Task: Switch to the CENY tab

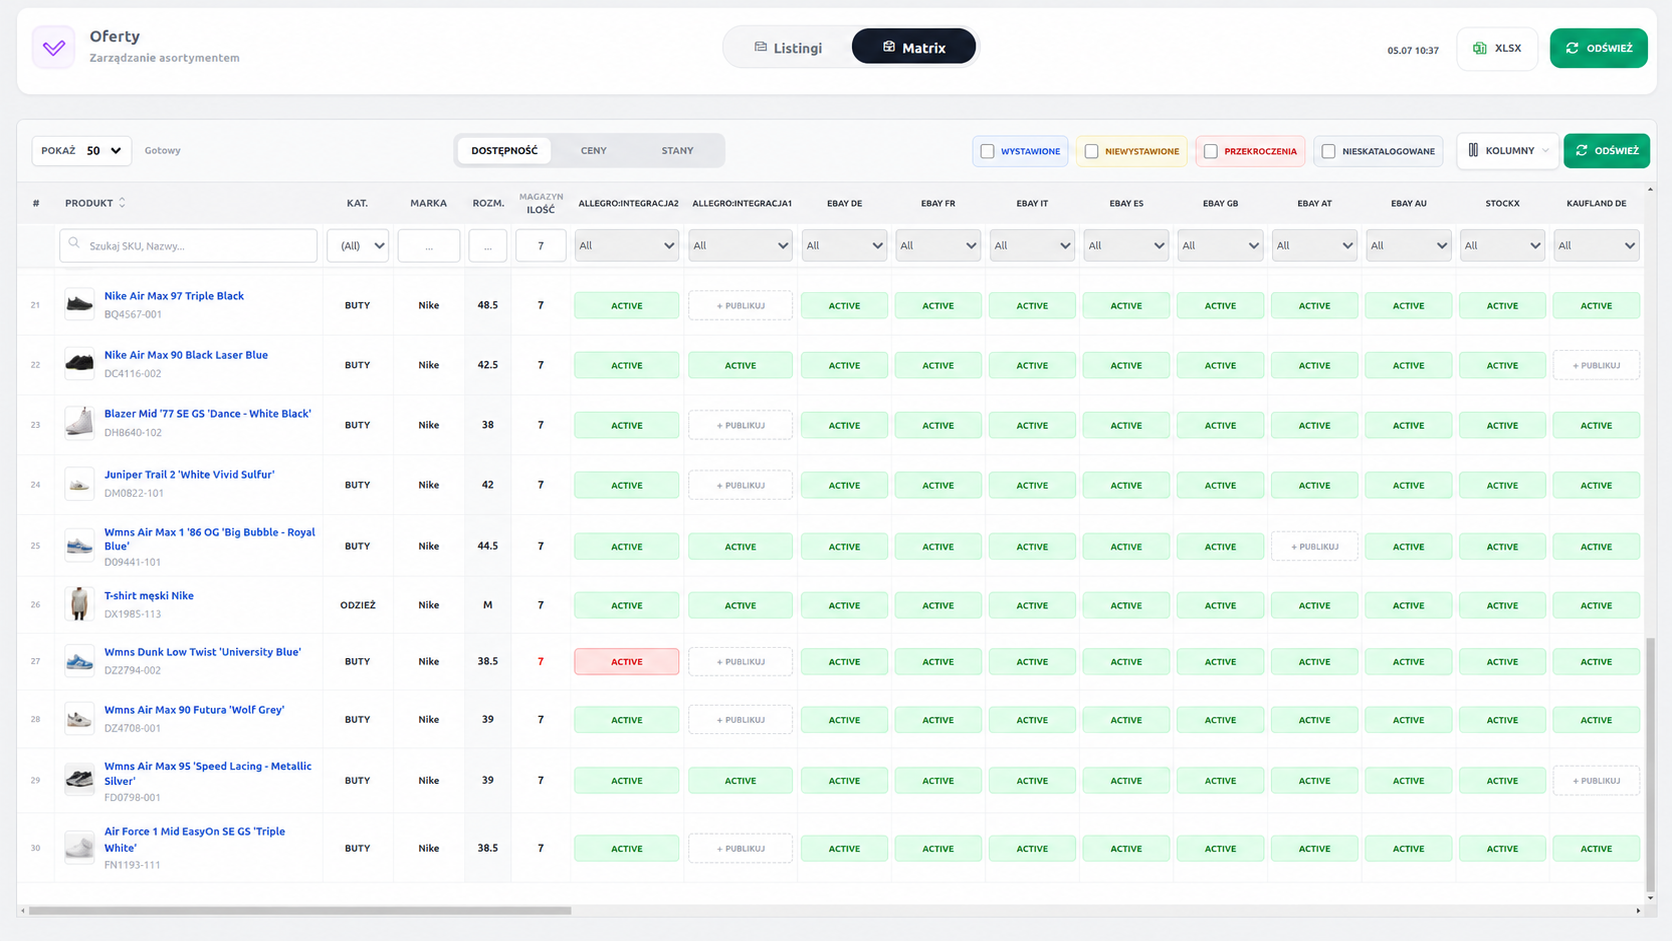Action: 594,151
